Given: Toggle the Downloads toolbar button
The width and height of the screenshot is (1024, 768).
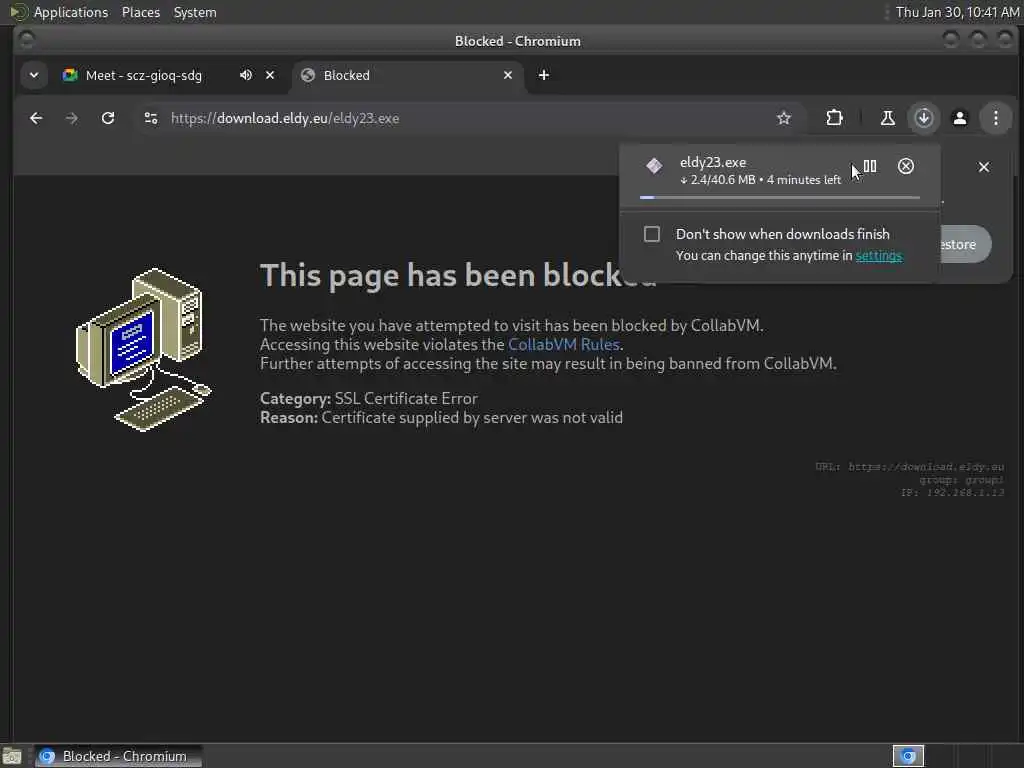Looking at the screenshot, I should pyautogui.click(x=923, y=118).
